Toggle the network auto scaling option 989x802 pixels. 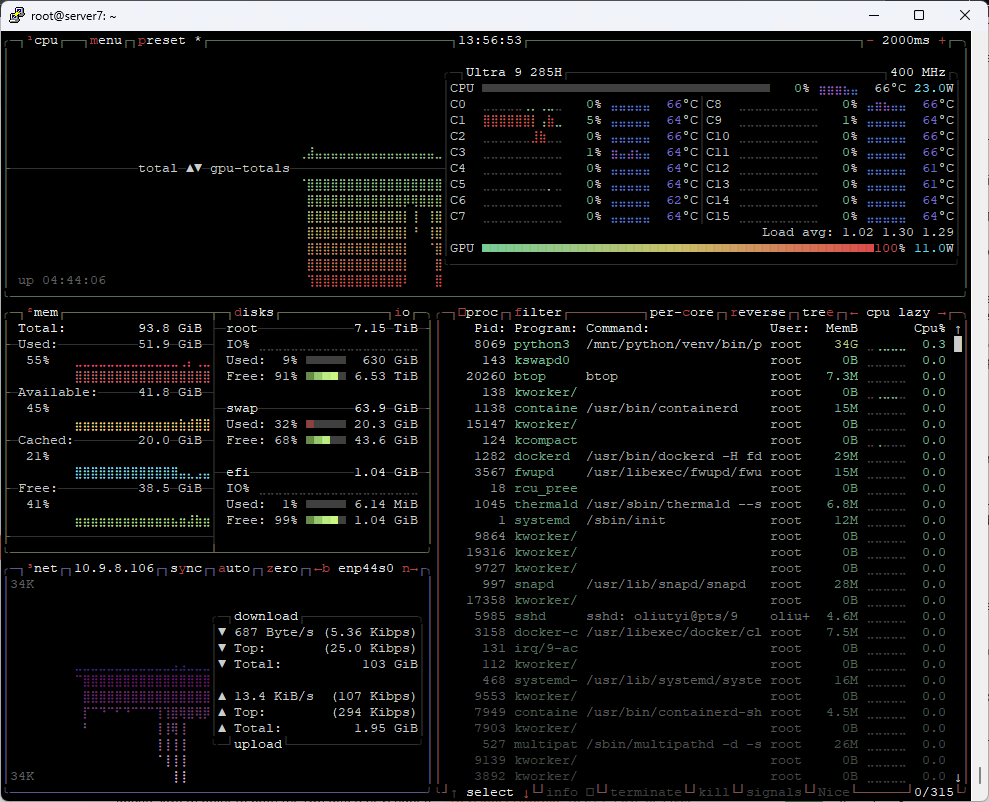(234, 568)
